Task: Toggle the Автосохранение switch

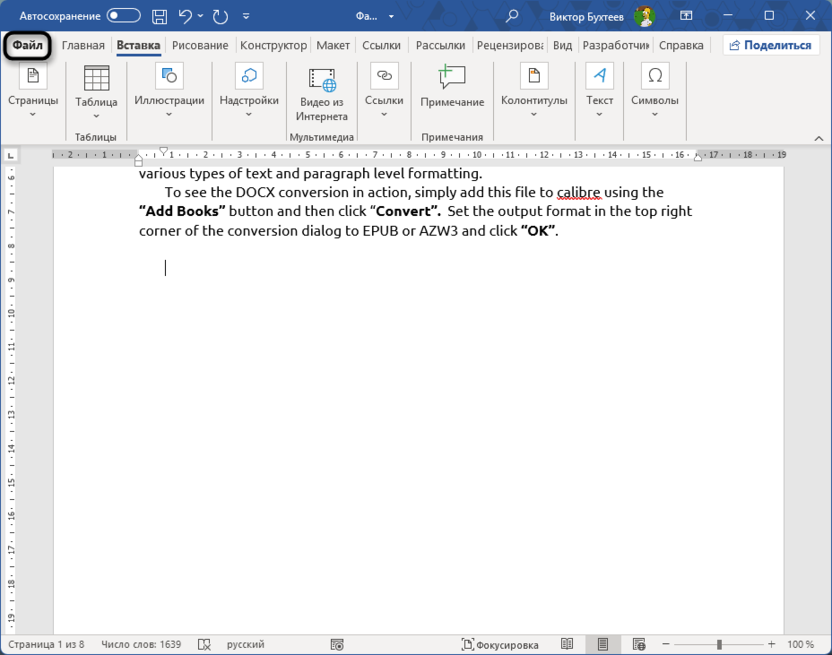Action: pos(124,16)
